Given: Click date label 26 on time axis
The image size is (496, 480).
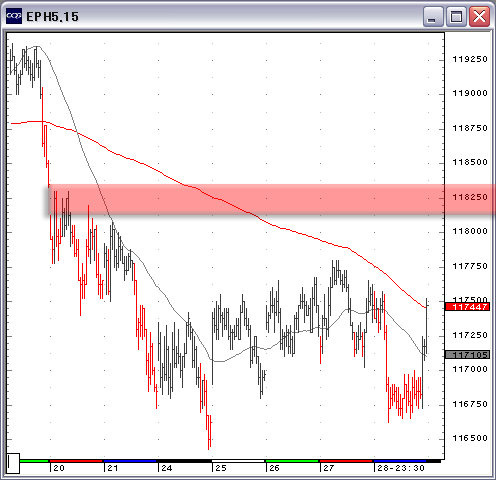Looking at the screenshot, I should pos(274,468).
